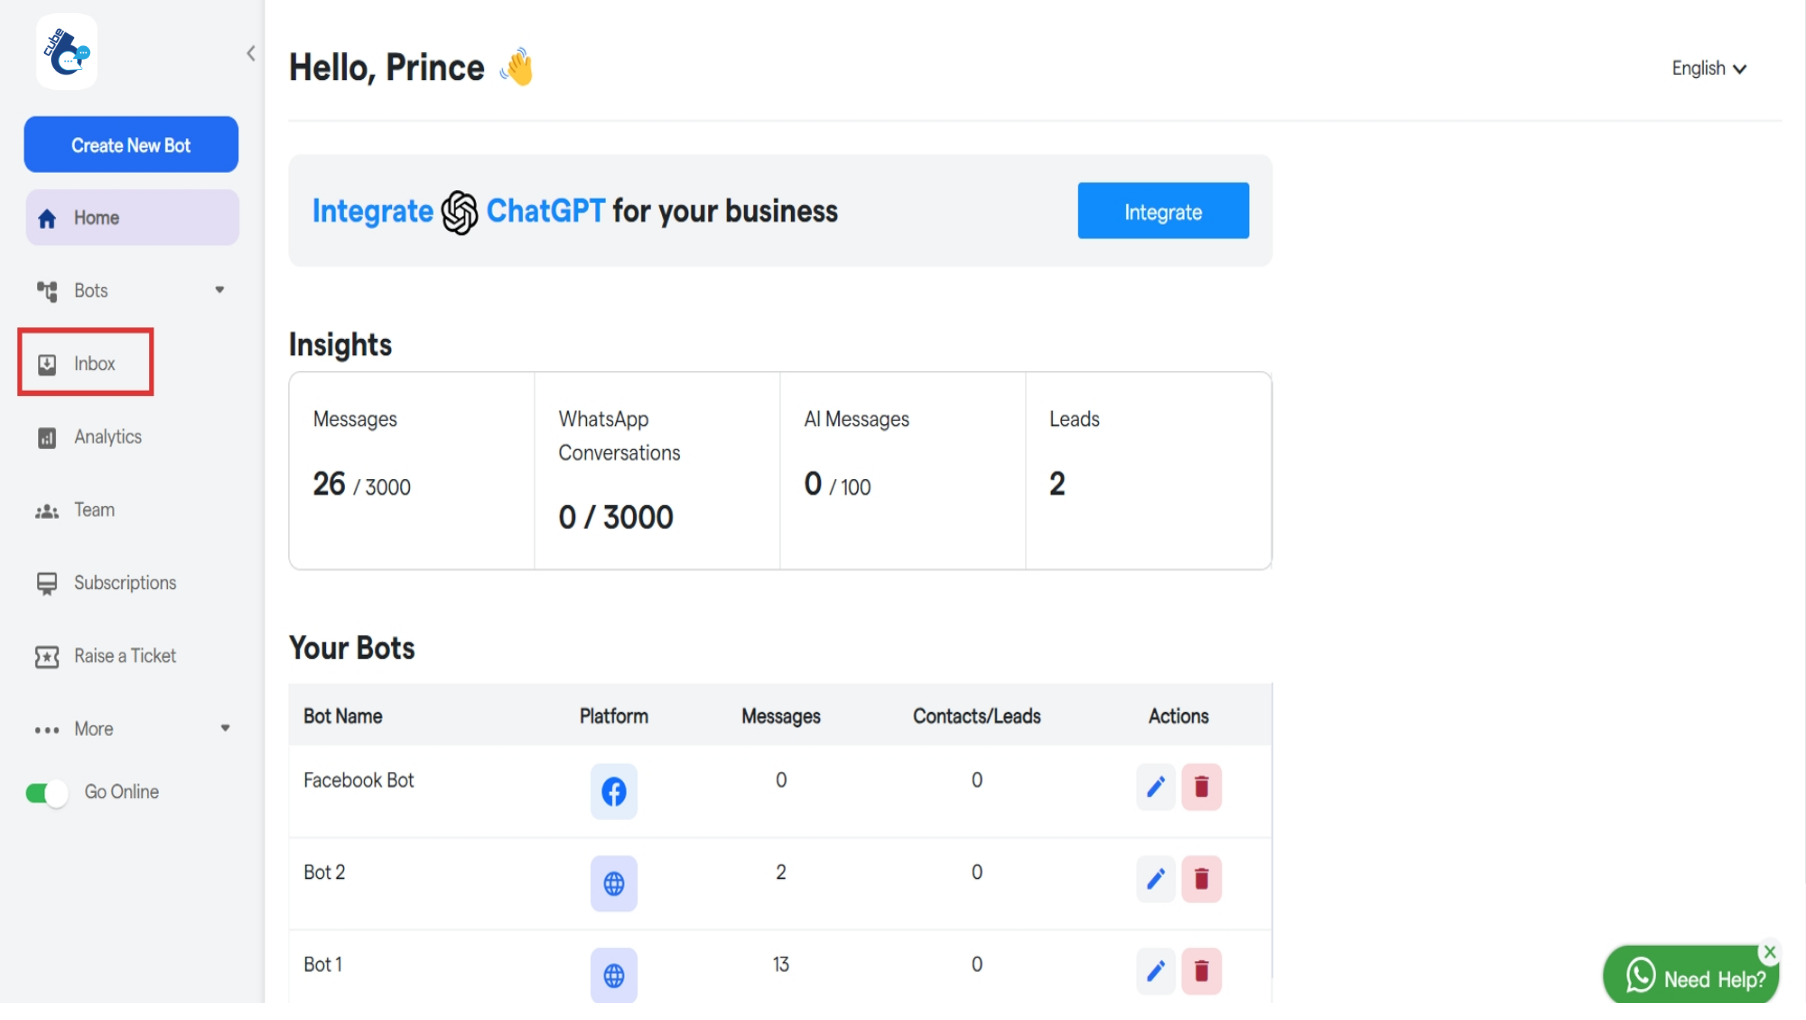Toggle the Go Online switch
Image resolution: width=1806 pixels, height=1020 pixels.
pos(46,793)
